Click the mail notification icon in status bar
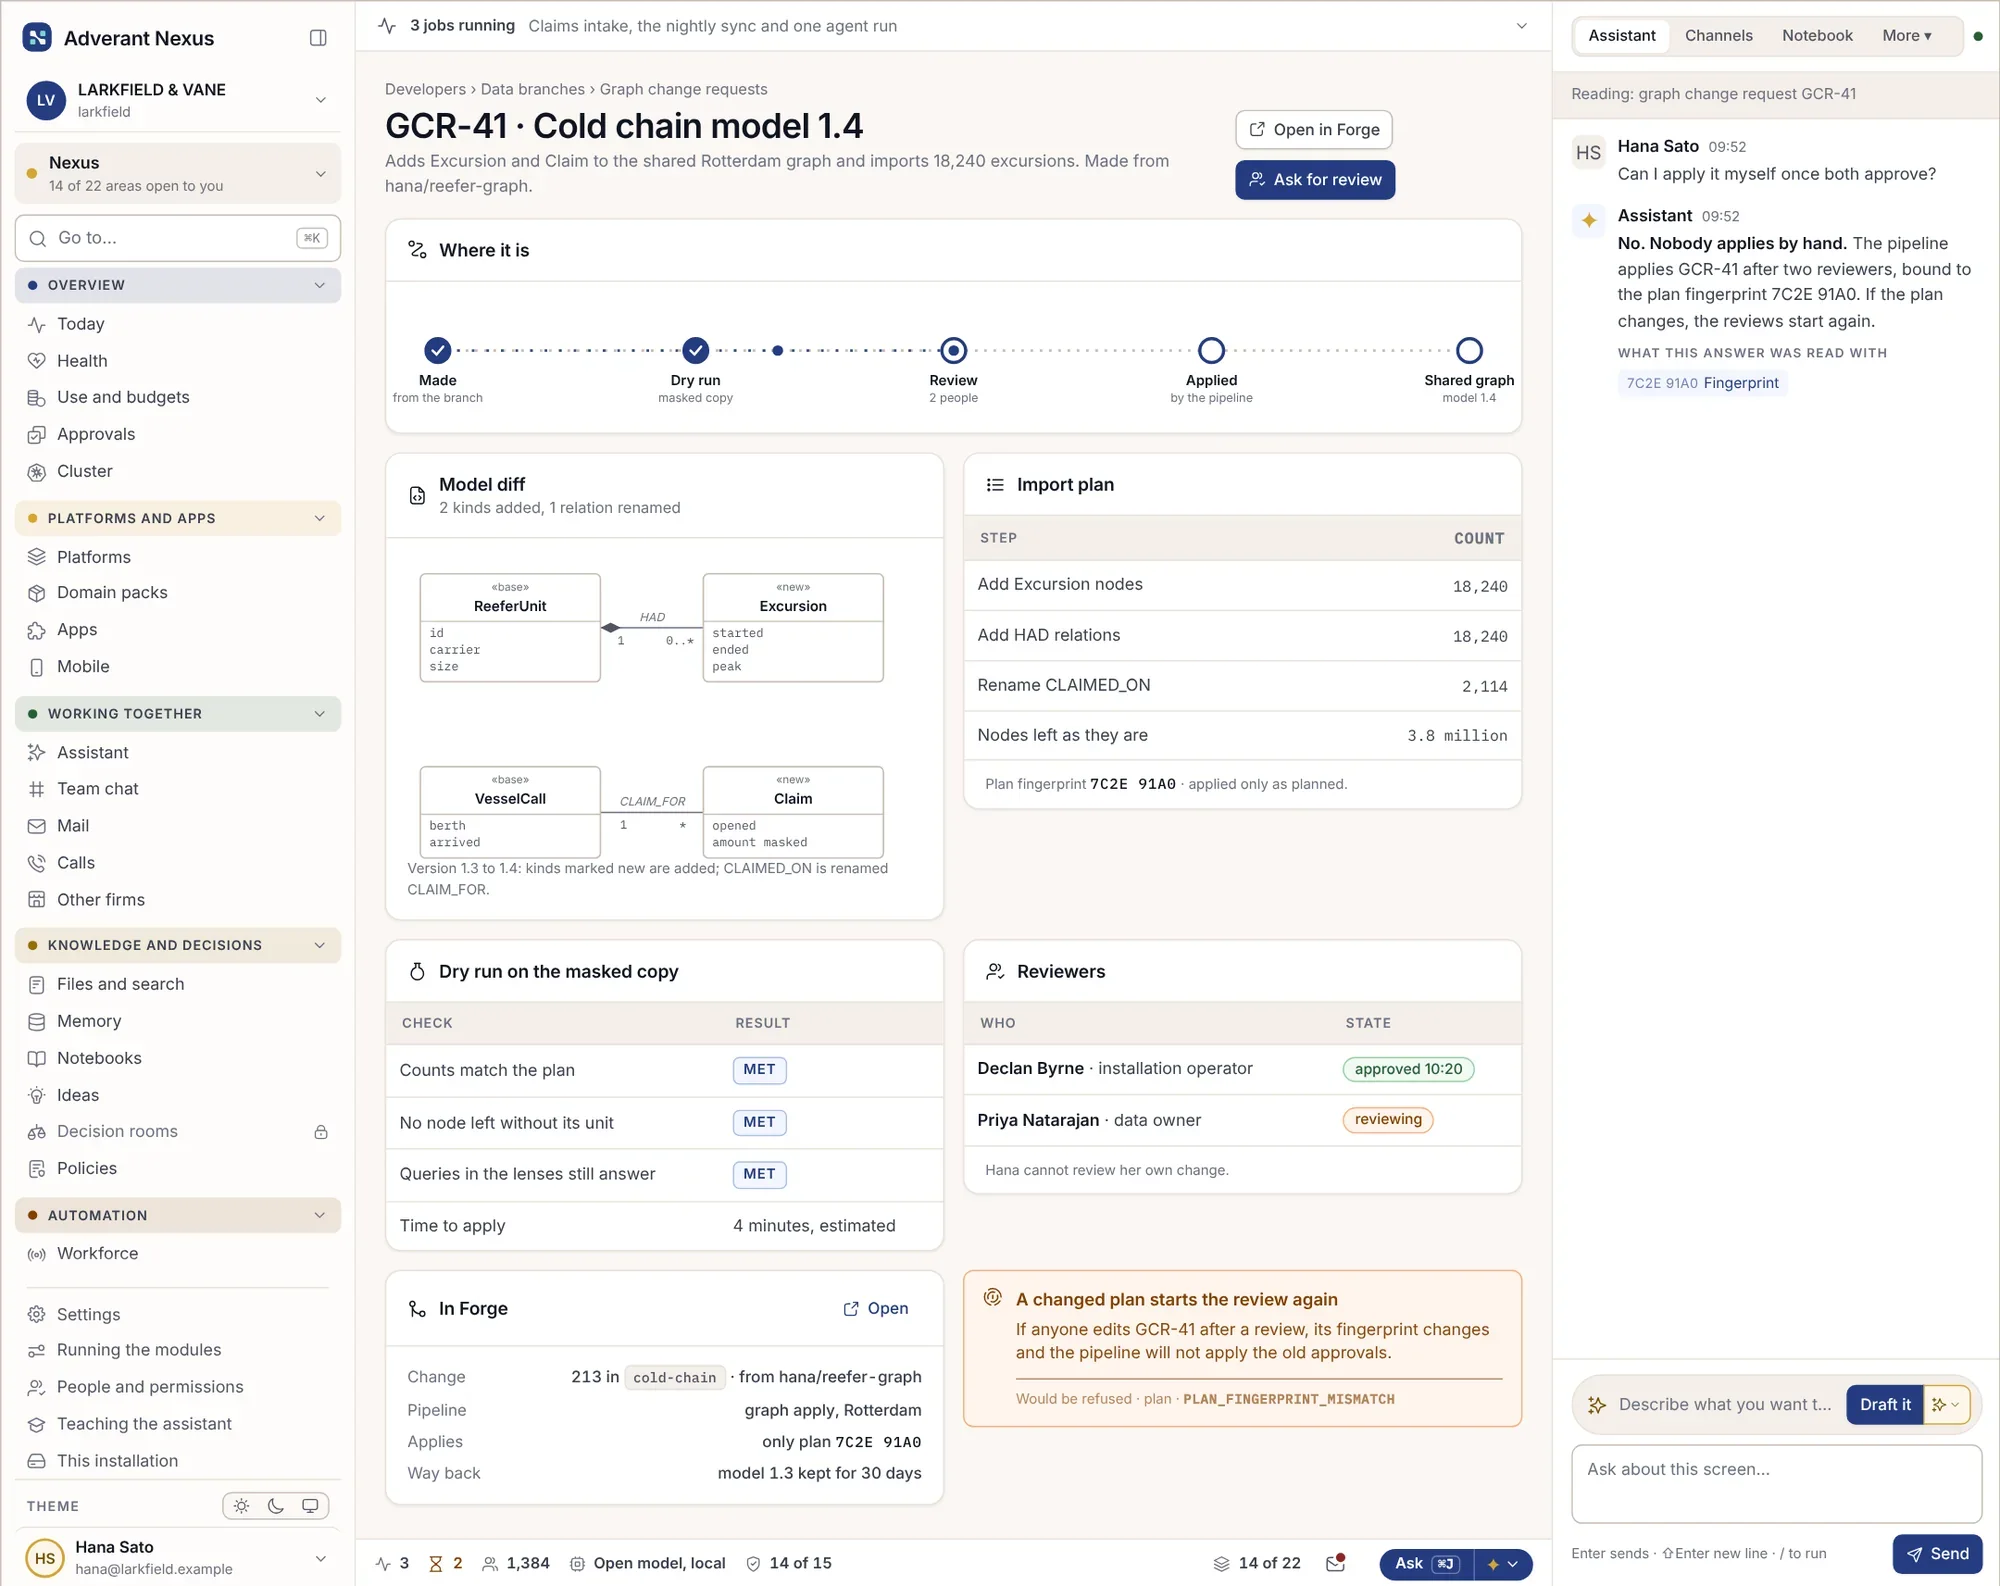The height and width of the screenshot is (1586, 2000). tap(1335, 1563)
